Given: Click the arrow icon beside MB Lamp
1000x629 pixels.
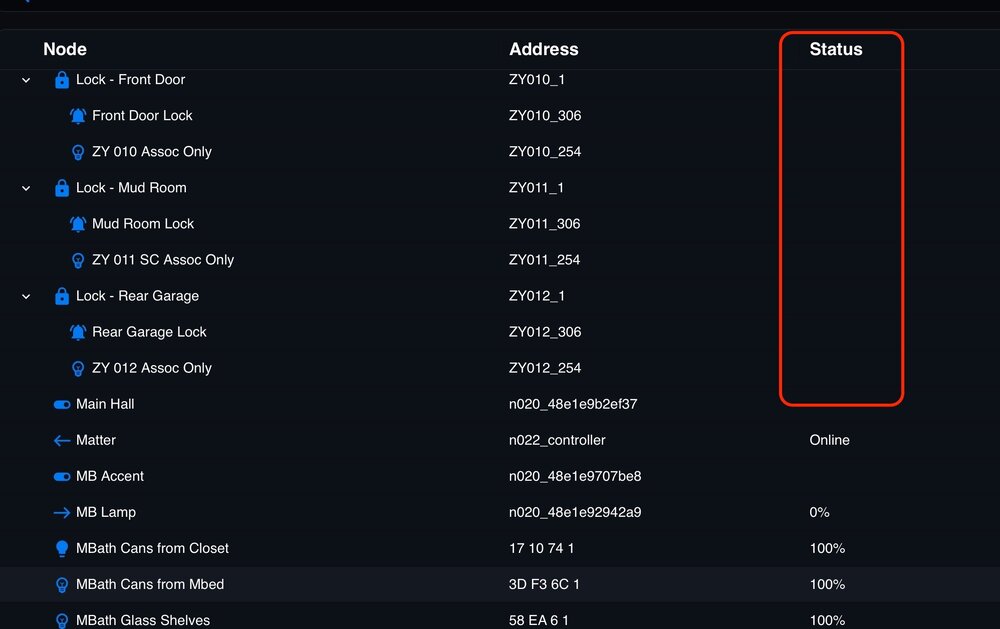Looking at the screenshot, I should 62,512.
